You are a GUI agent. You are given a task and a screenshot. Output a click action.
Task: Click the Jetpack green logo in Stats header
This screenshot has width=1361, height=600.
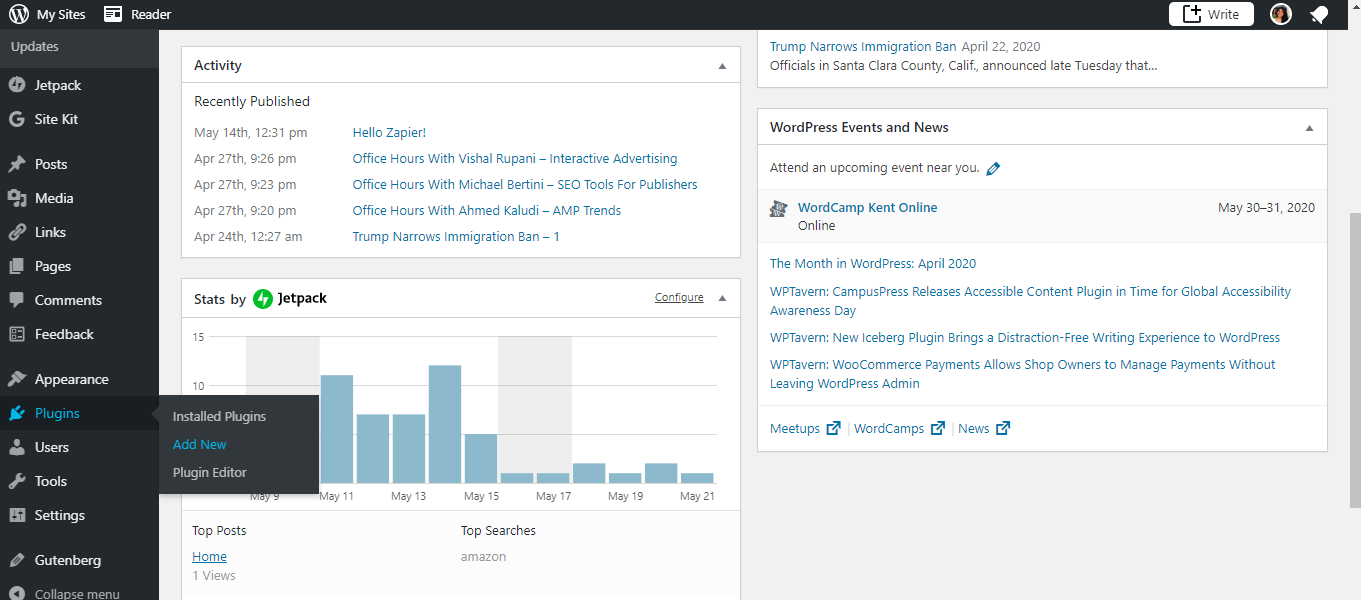click(263, 298)
